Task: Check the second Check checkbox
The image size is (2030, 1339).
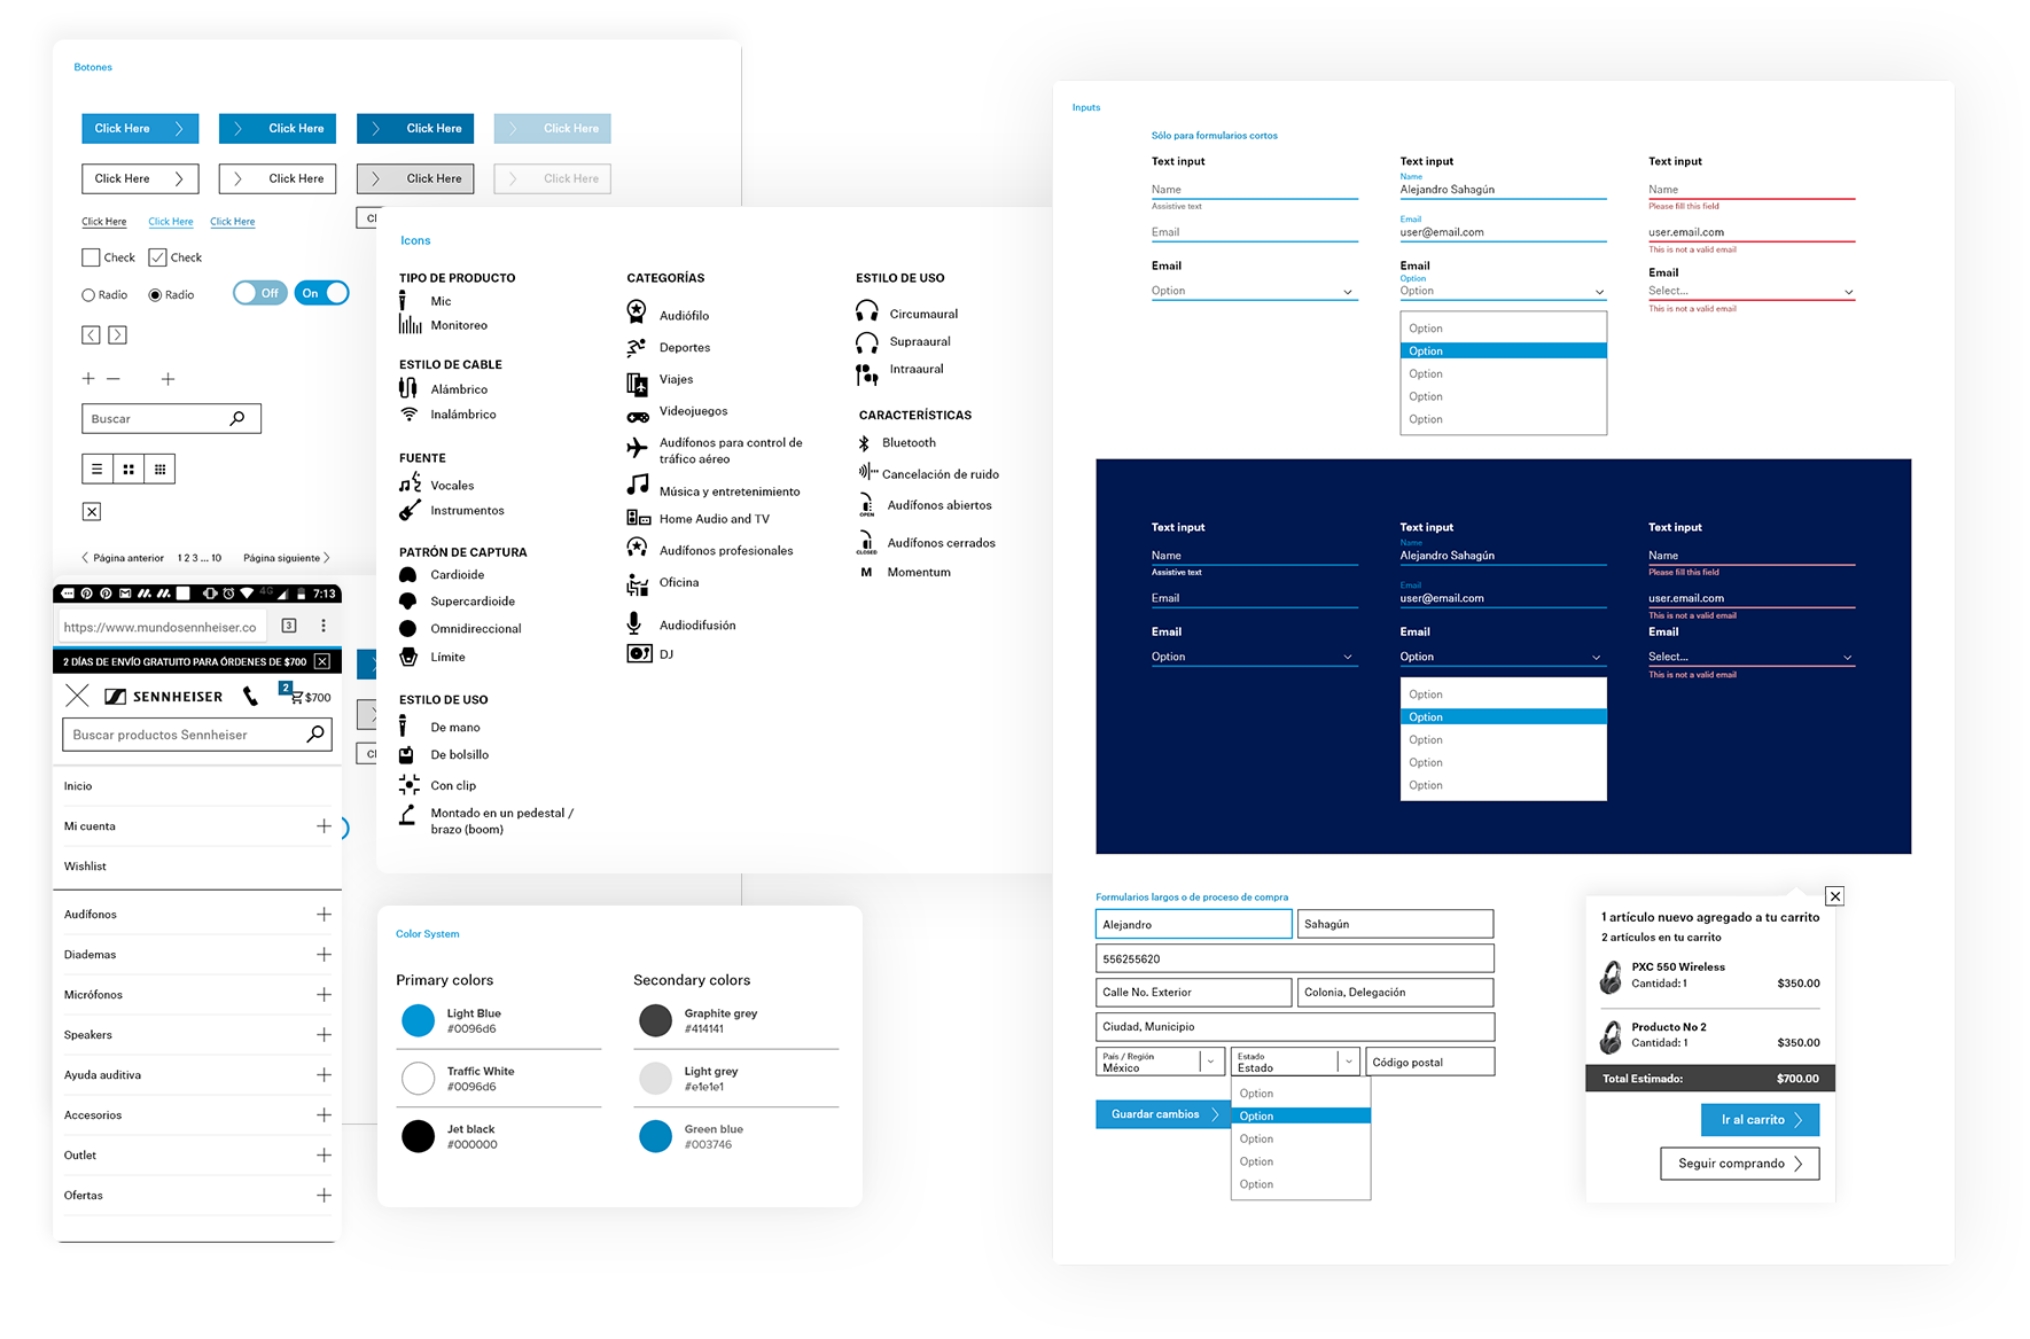Action: point(157,257)
